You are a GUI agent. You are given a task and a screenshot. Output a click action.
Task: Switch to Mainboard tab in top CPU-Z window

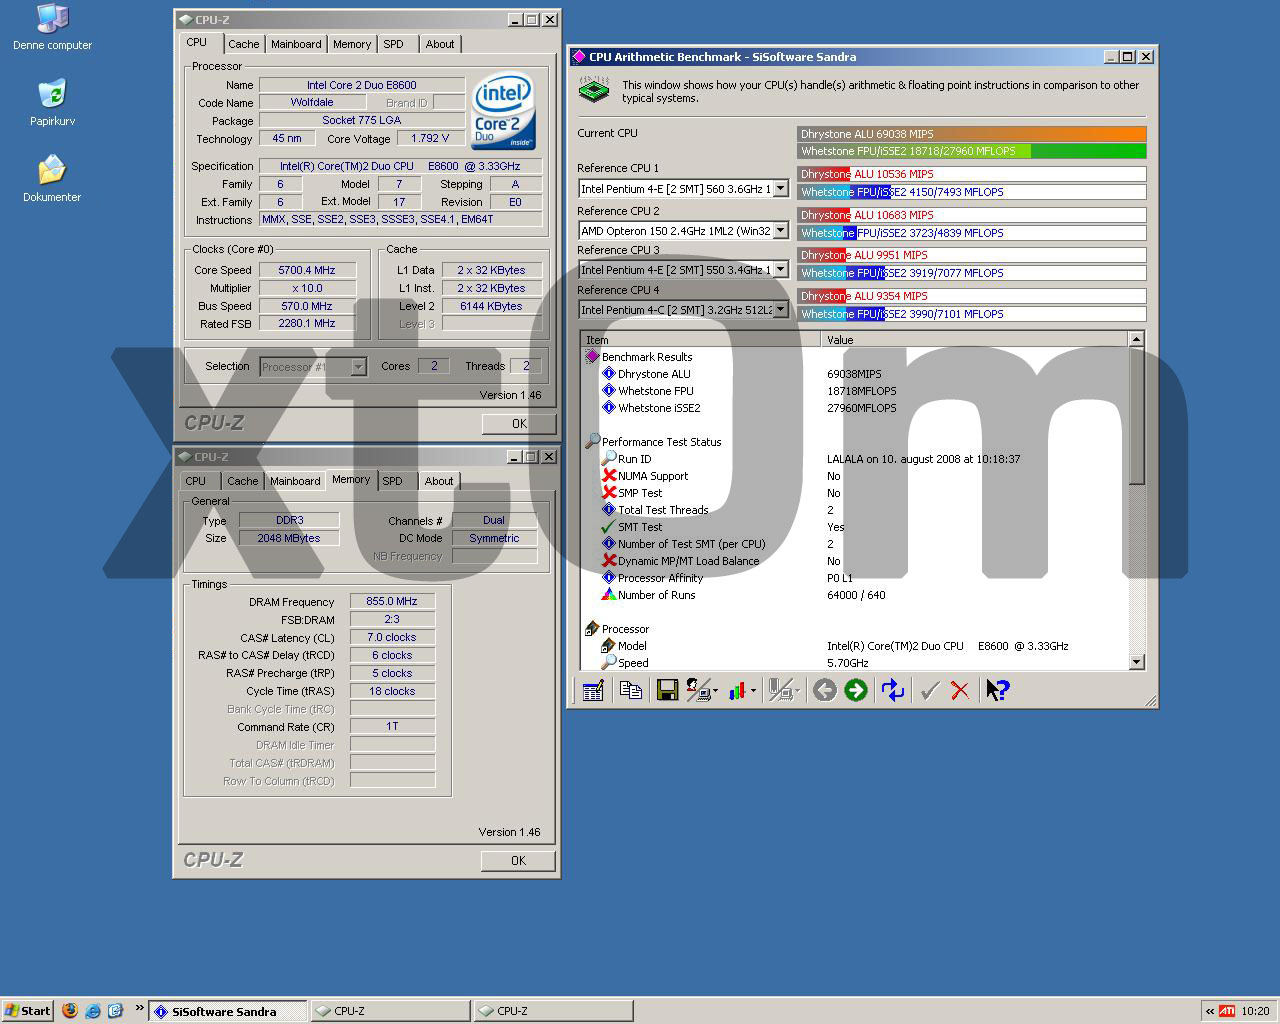pyautogui.click(x=296, y=44)
